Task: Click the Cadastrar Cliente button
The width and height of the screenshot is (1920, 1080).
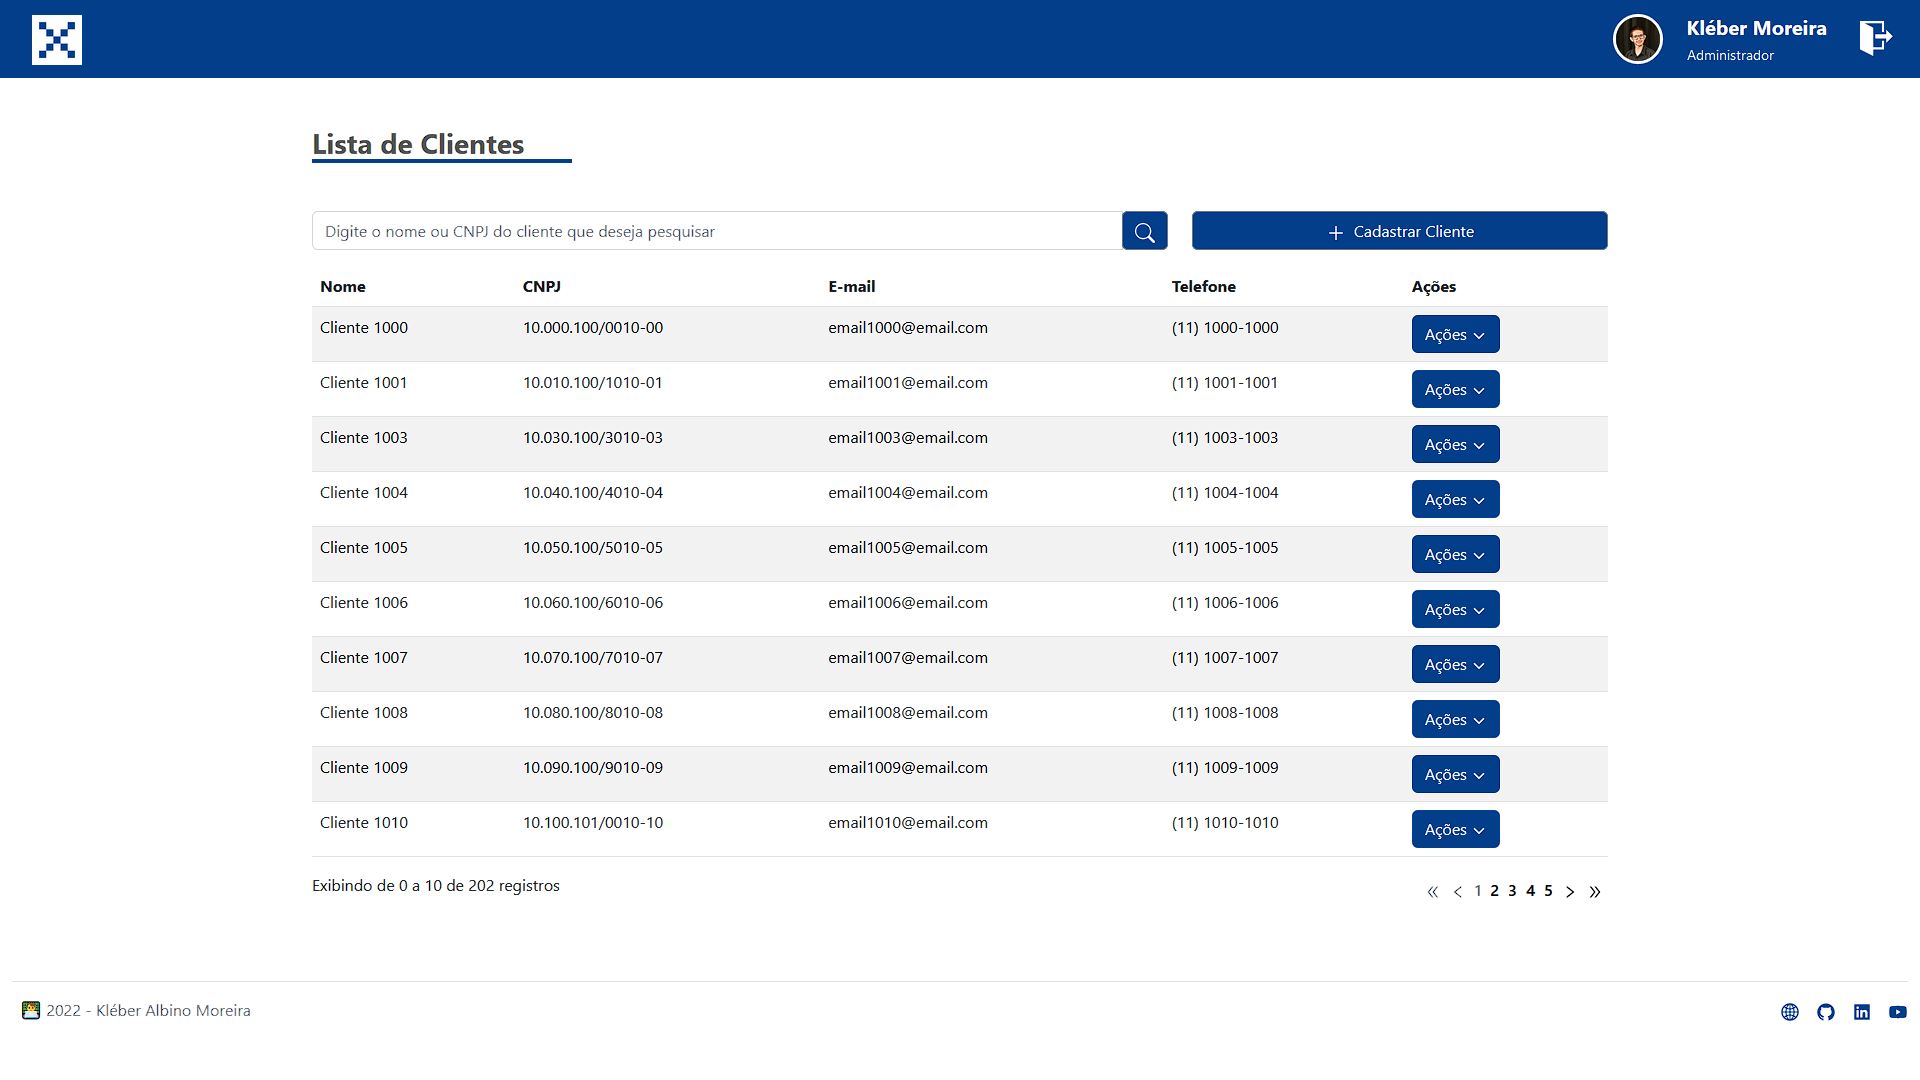Action: (1399, 231)
